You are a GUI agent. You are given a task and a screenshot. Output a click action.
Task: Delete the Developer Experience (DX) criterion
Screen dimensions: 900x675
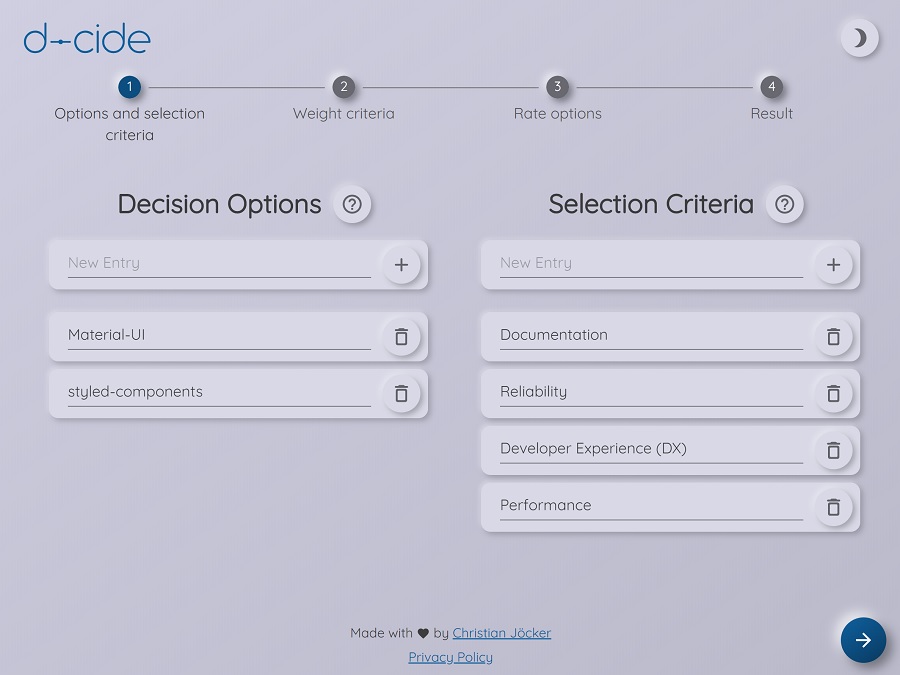coord(833,451)
